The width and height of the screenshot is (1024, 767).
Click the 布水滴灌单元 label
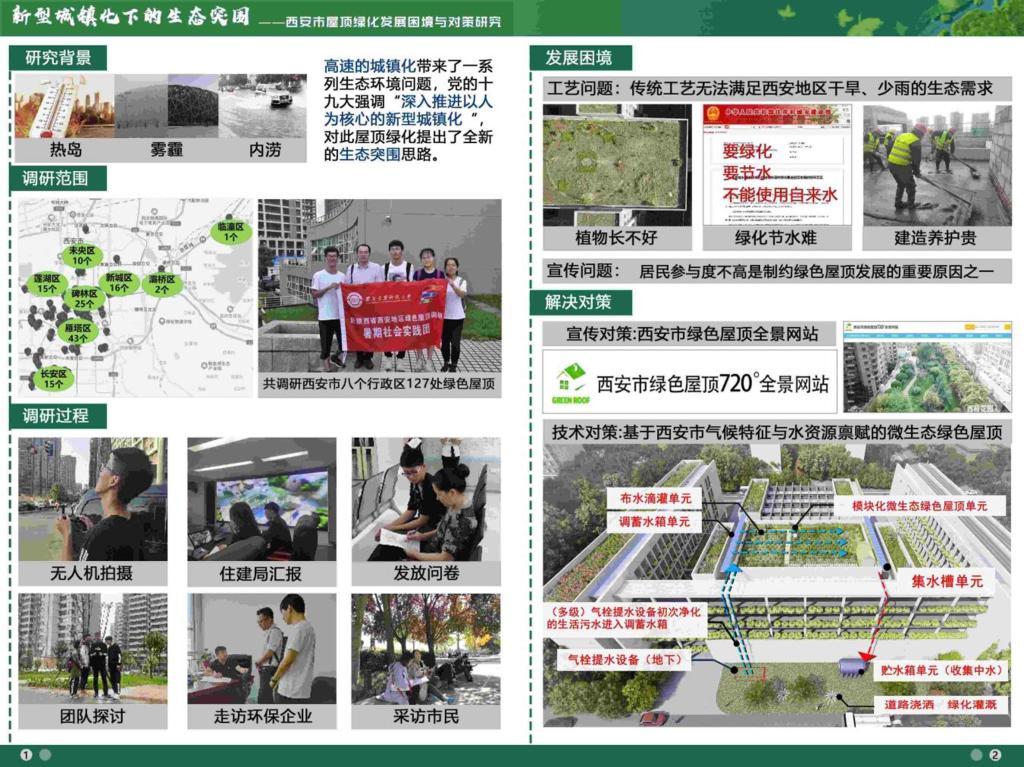tap(655, 498)
